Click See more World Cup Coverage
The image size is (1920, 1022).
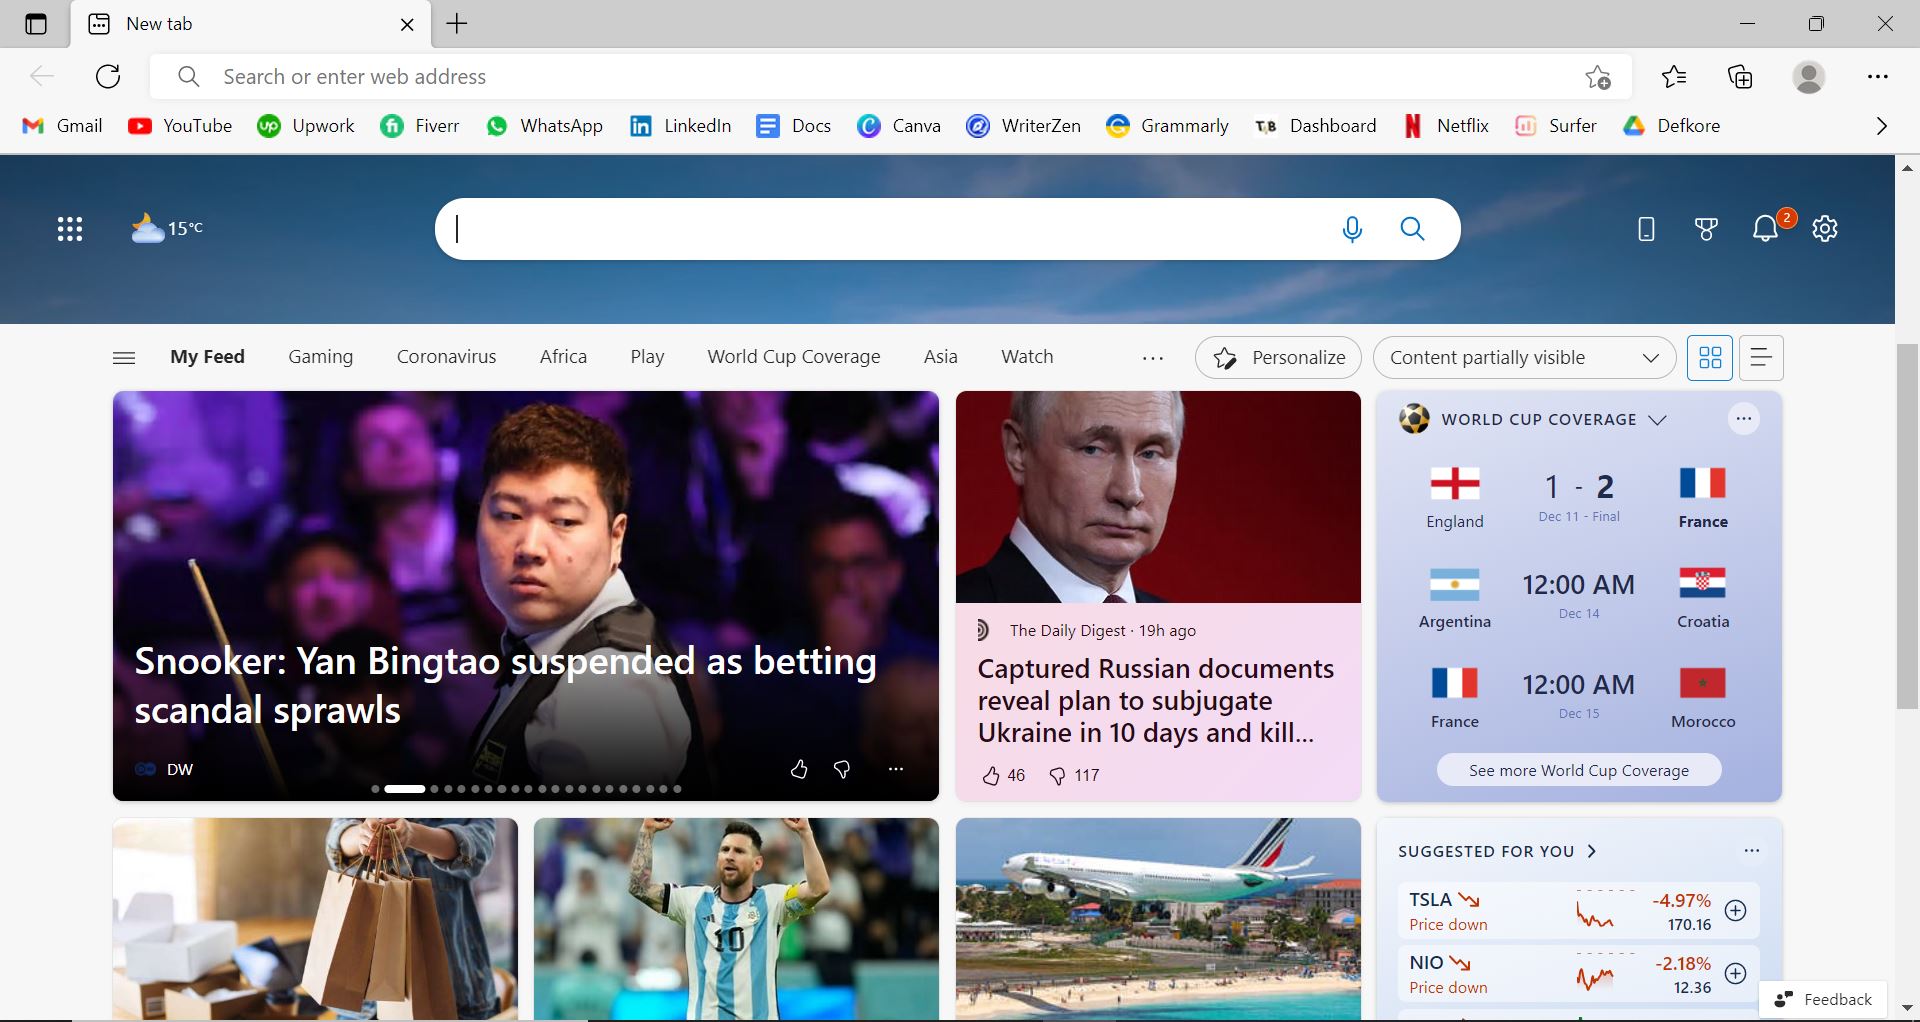(x=1578, y=769)
